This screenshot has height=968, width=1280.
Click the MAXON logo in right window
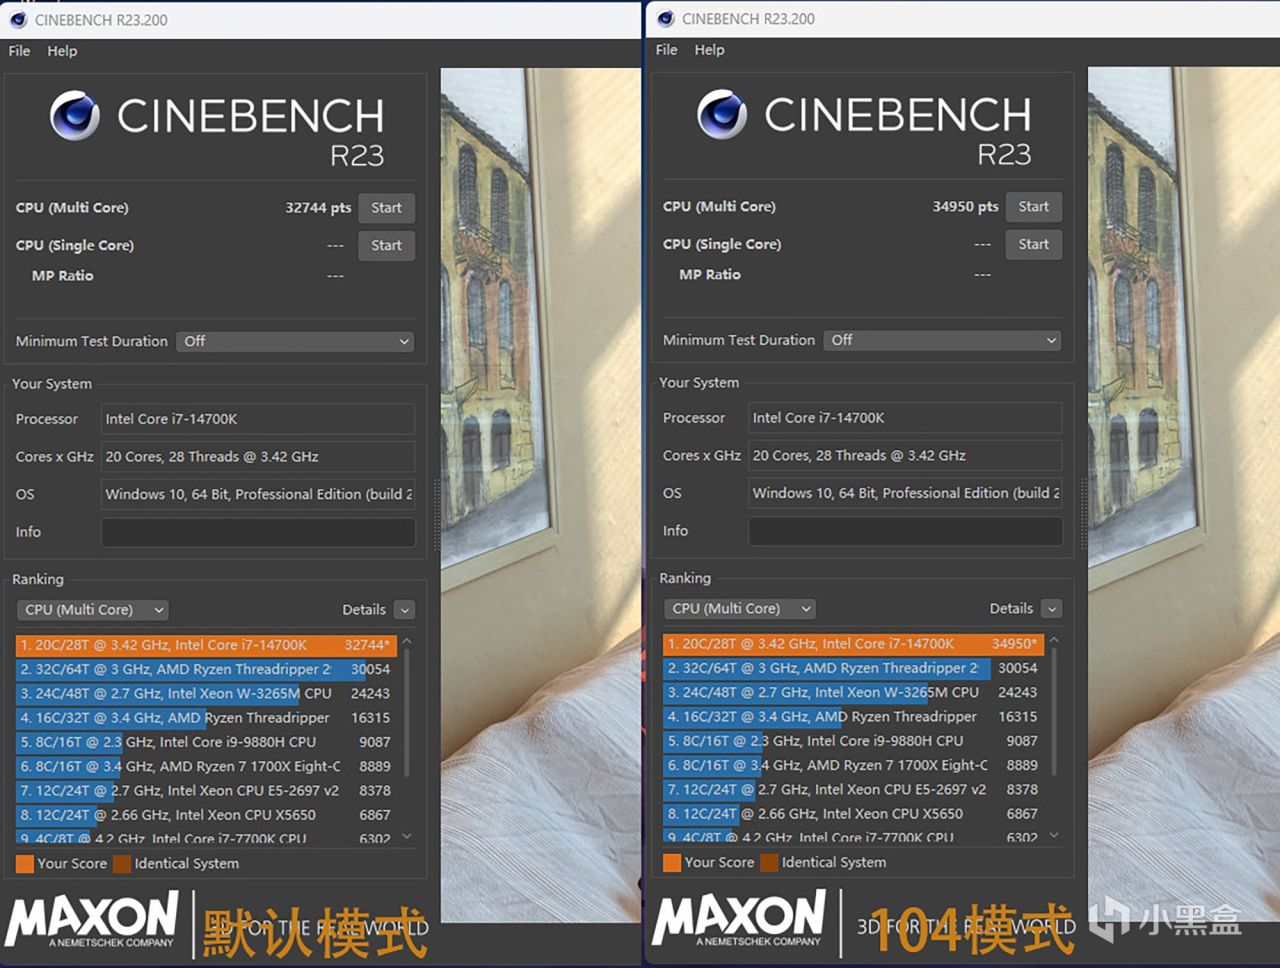coord(739,920)
